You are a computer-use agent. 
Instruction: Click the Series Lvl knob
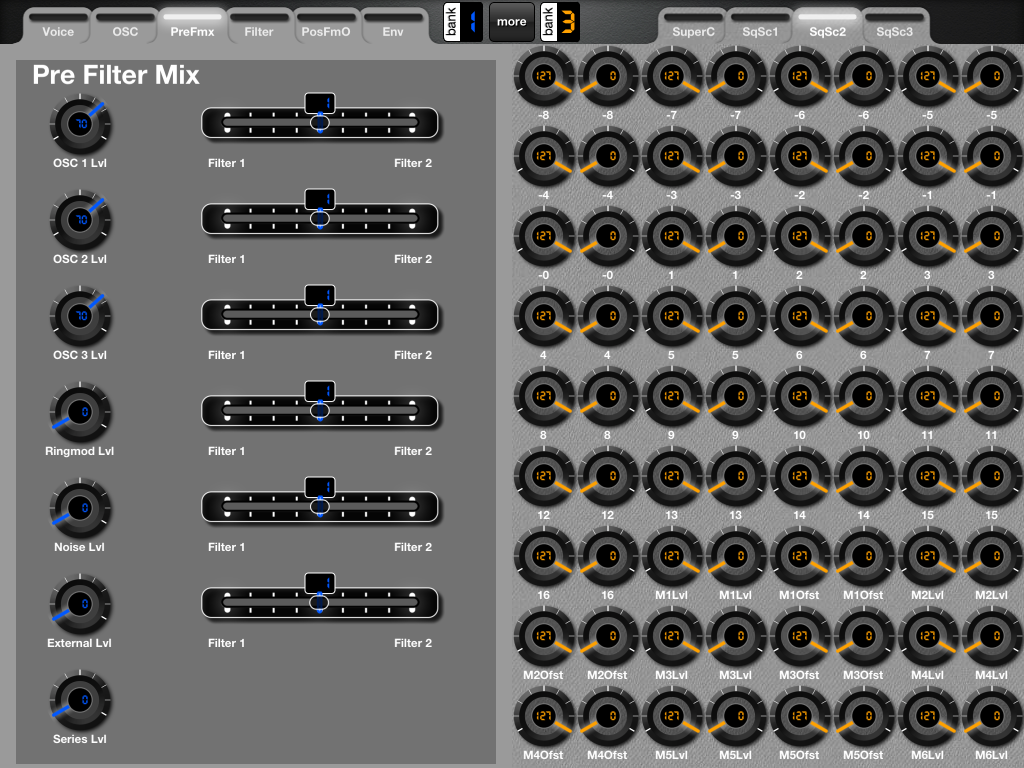(80, 700)
